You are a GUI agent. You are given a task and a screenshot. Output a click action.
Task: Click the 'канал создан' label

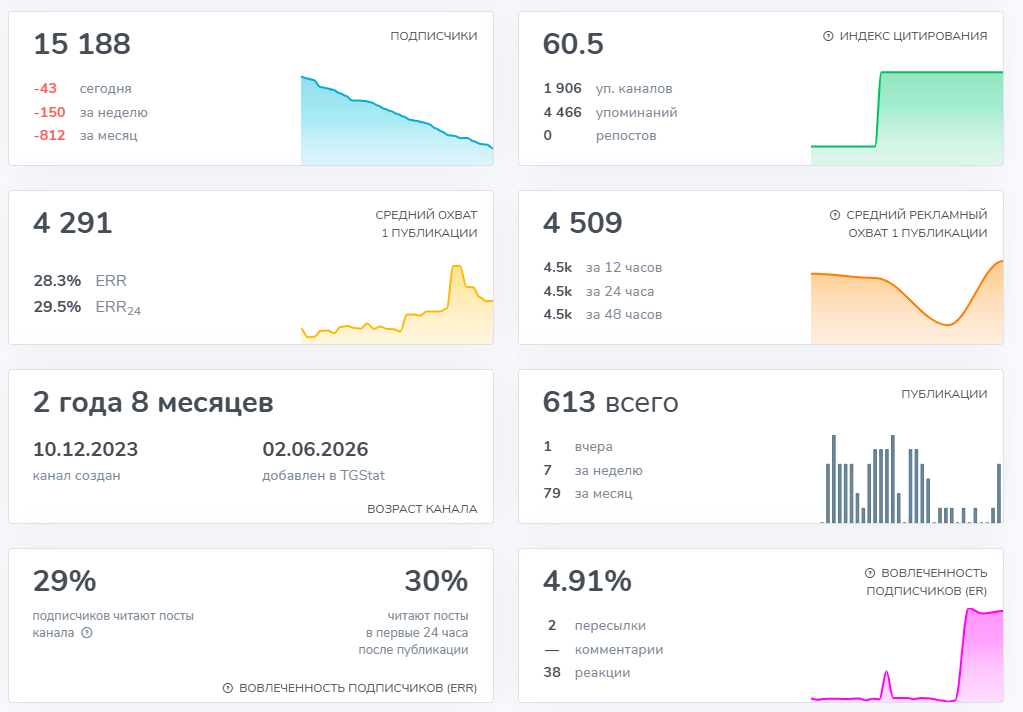[x=76, y=476]
